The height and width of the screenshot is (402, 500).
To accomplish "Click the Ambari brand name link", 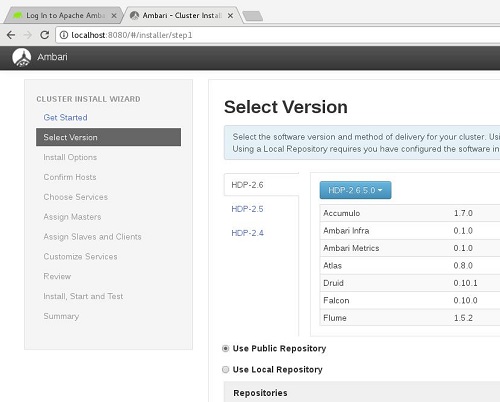I will (x=52, y=57).
